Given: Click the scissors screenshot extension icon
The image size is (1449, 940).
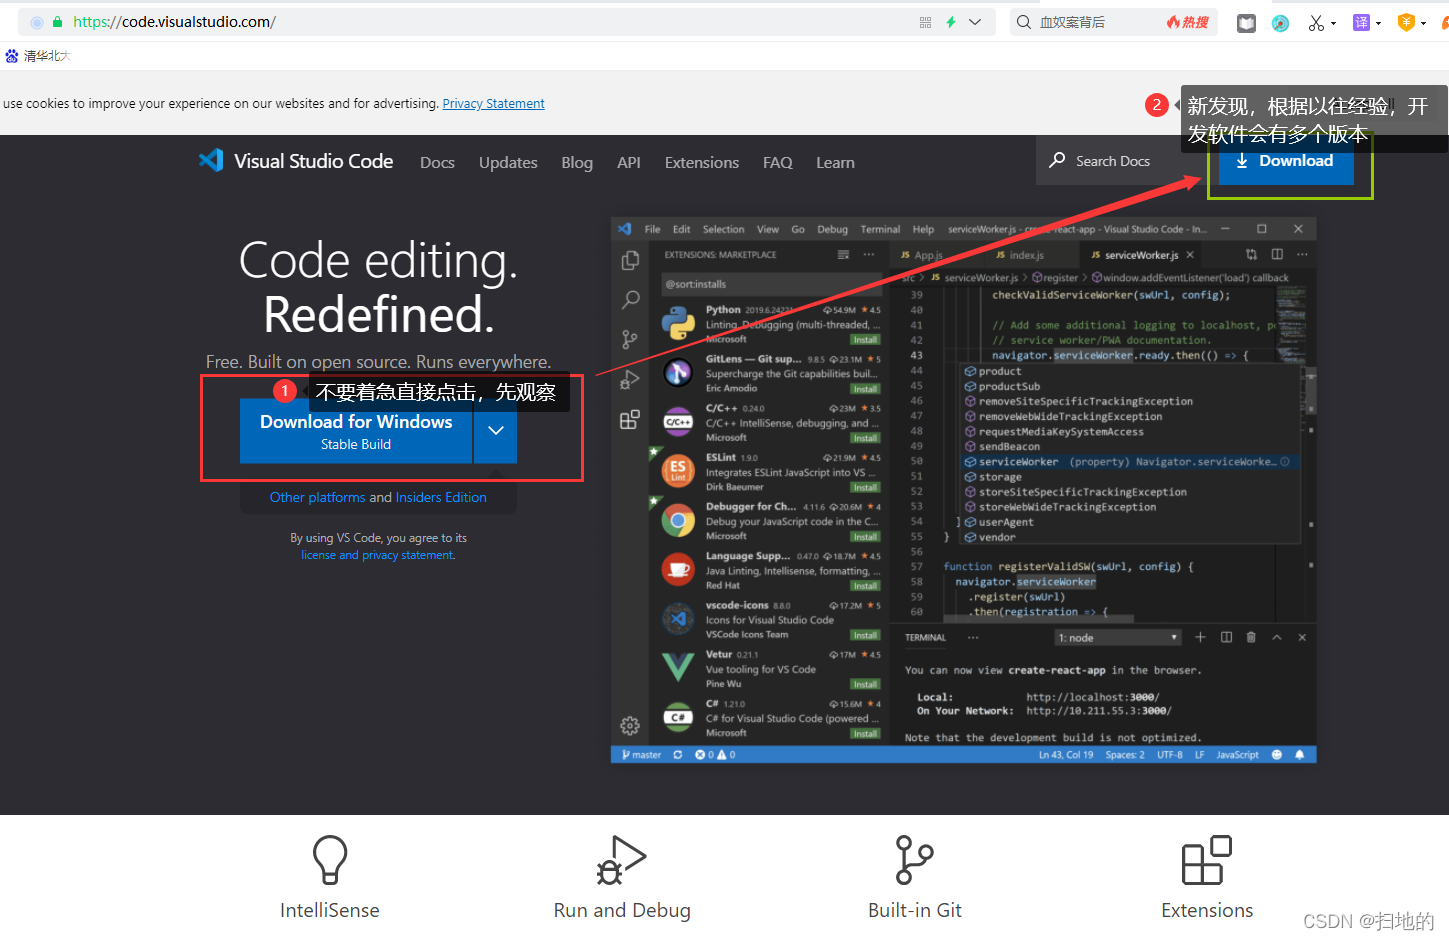Looking at the screenshot, I should pos(1316,23).
